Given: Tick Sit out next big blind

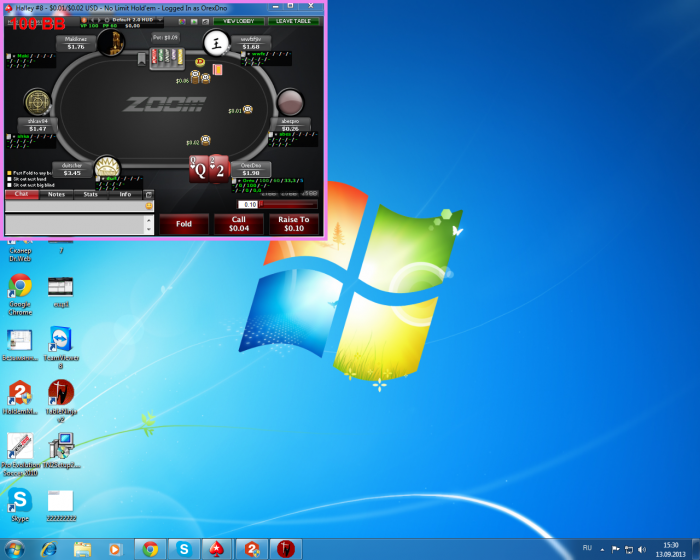Looking at the screenshot, I should pyautogui.click(x=9, y=185).
